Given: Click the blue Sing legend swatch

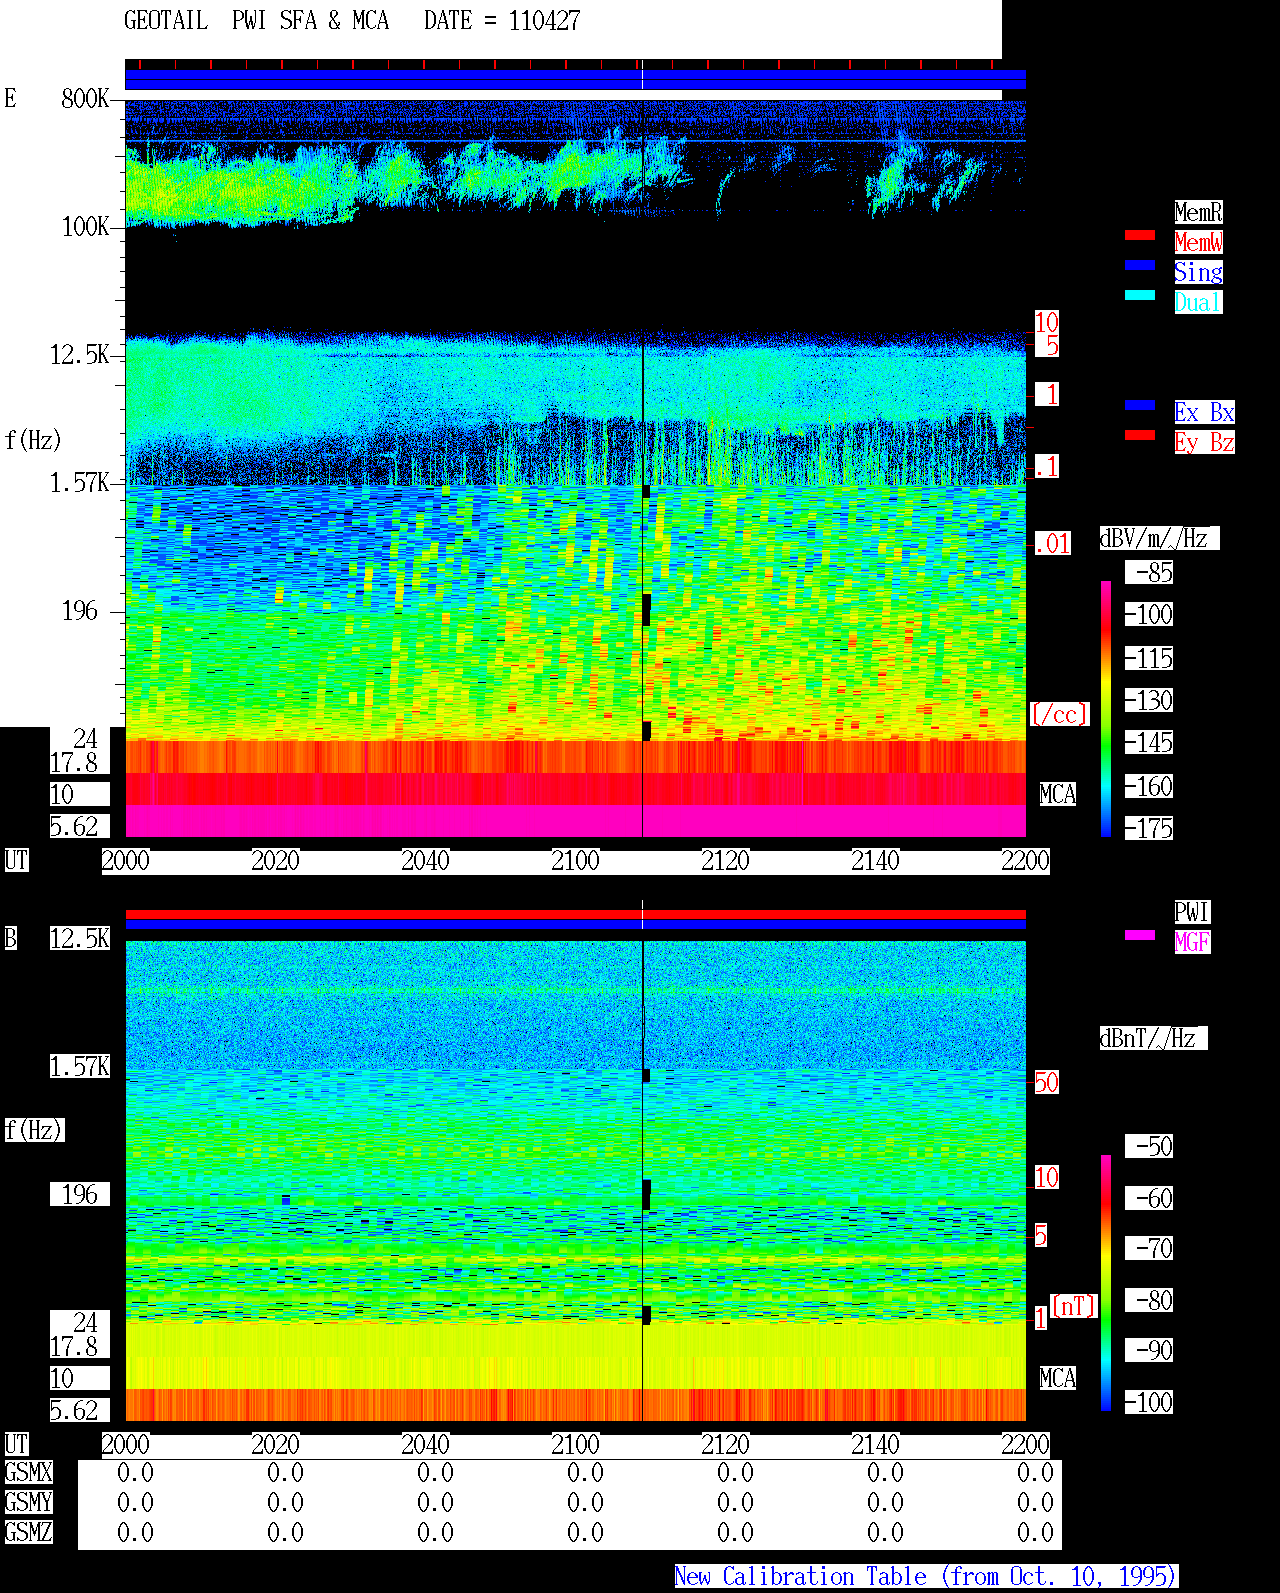Looking at the screenshot, I should (x=1140, y=265).
